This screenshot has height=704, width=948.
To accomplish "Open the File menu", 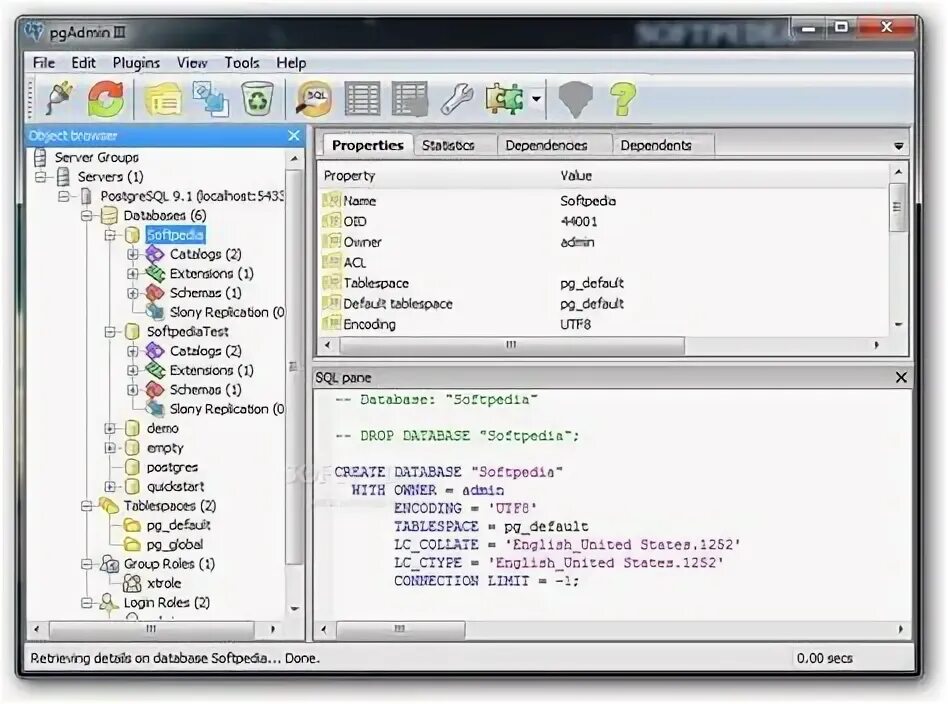I will click(44, 63).
